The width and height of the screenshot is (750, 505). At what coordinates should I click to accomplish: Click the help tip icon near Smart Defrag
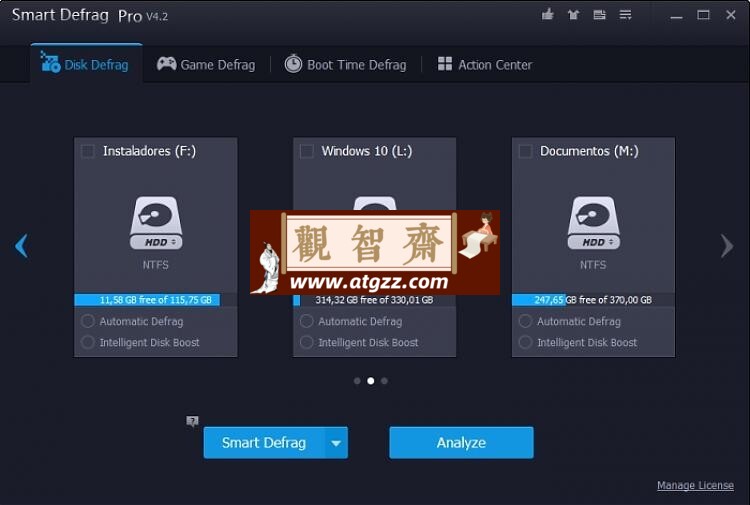click(192, 421)
